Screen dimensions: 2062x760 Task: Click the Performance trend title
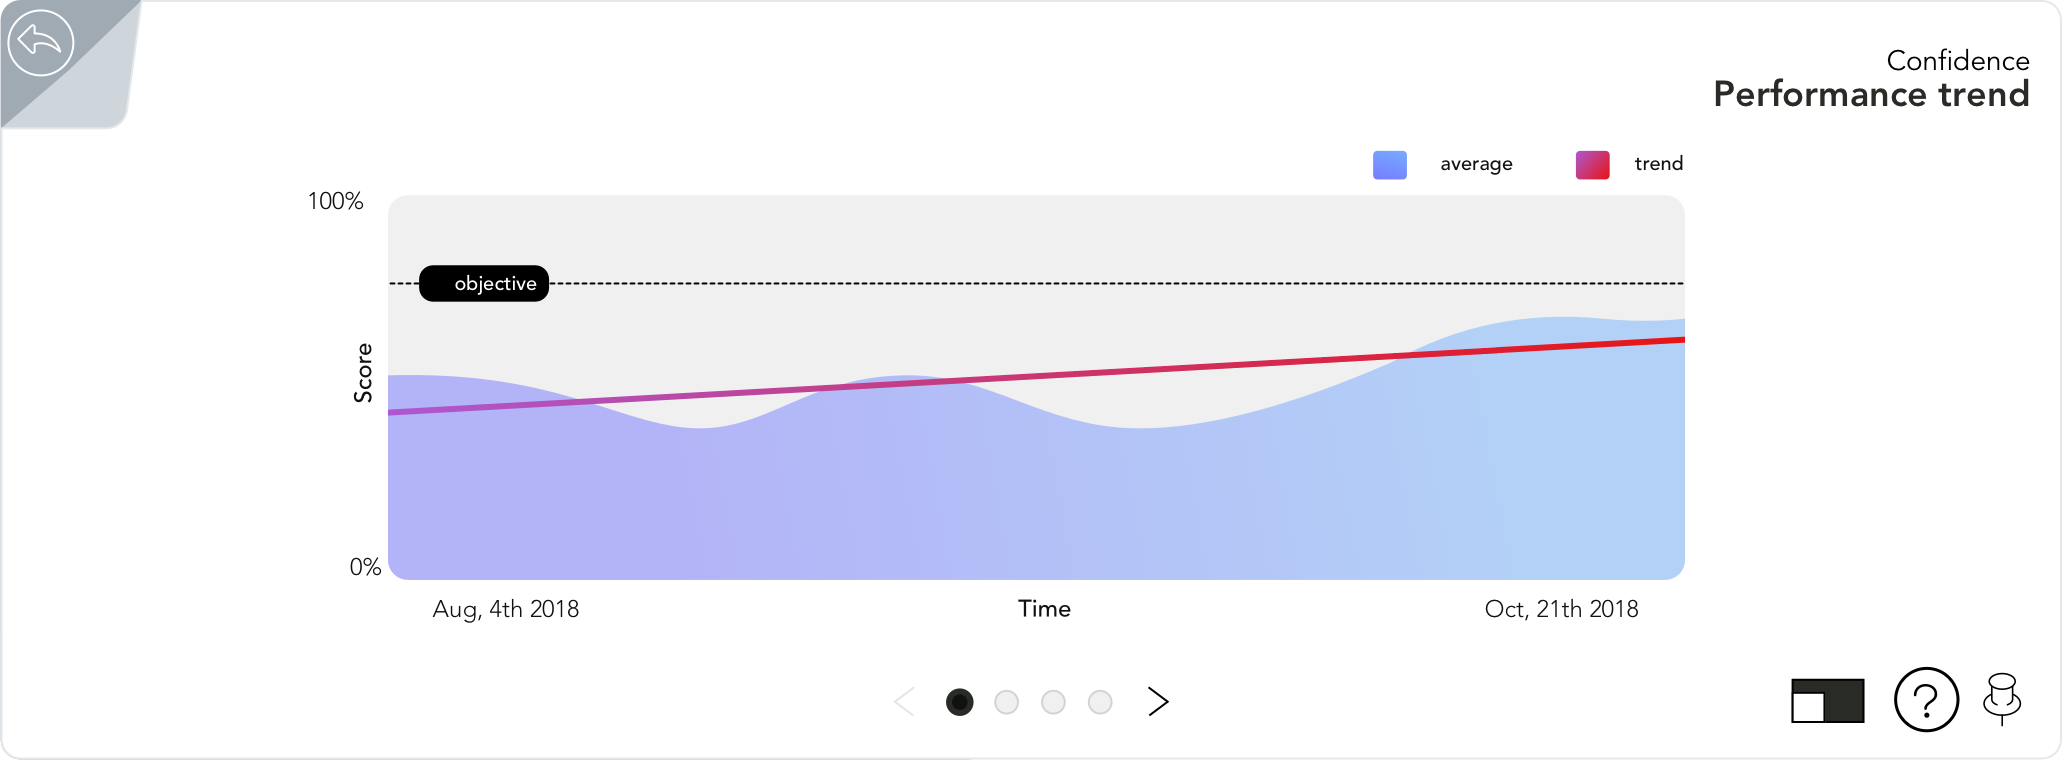click(x=1872, y=94)
